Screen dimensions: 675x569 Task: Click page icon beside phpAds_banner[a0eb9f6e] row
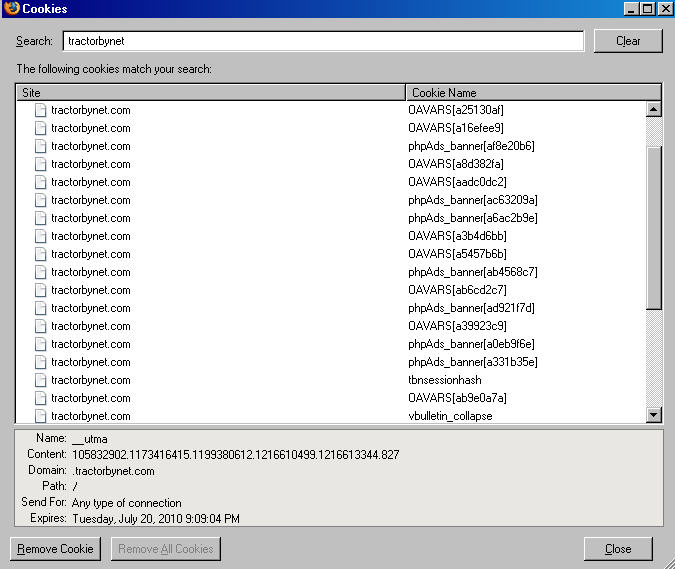click(x=40, y=344)
